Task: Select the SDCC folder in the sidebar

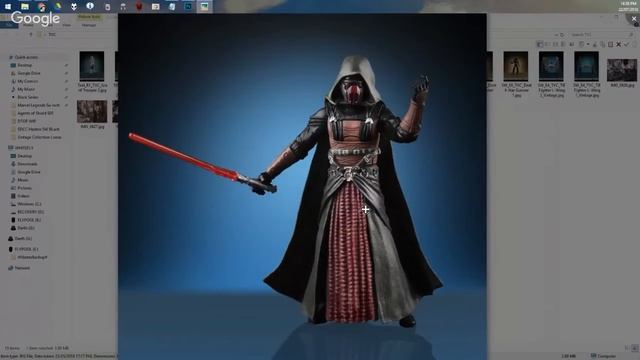Action: click(38, 129)
